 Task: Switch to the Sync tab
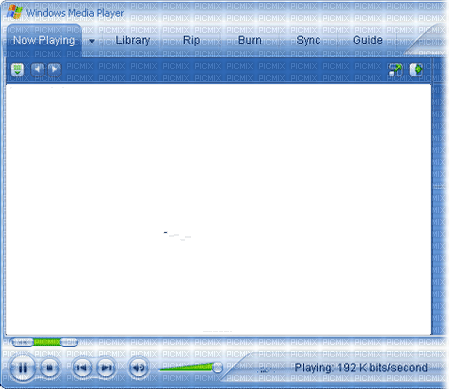(308, 40)
